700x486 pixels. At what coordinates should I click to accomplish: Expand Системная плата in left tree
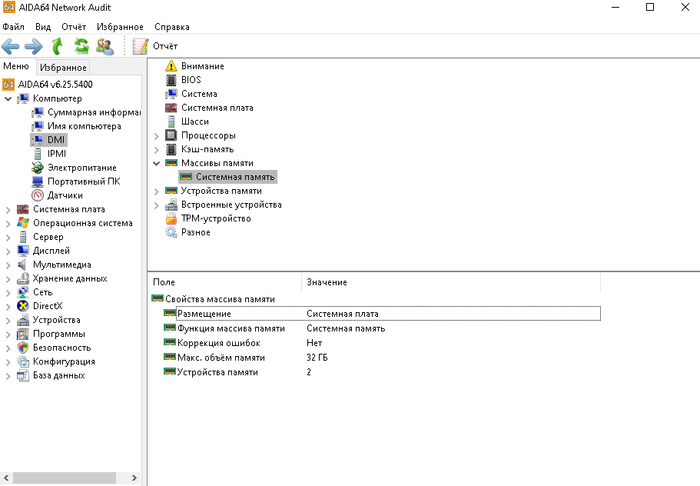8,209
